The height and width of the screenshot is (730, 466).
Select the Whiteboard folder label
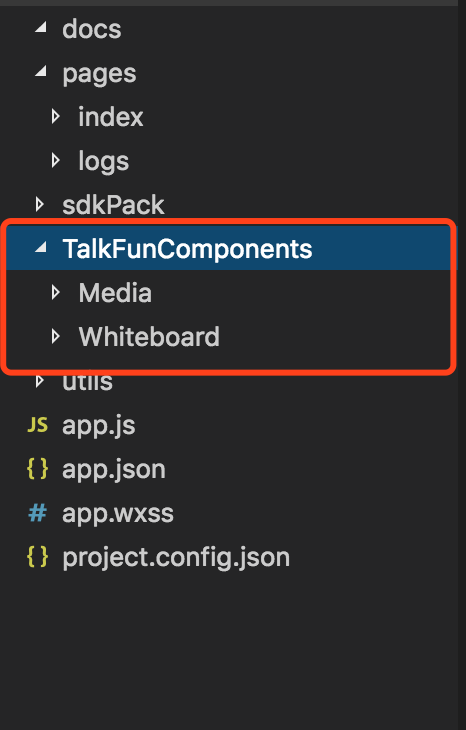[x=149, y=336]
